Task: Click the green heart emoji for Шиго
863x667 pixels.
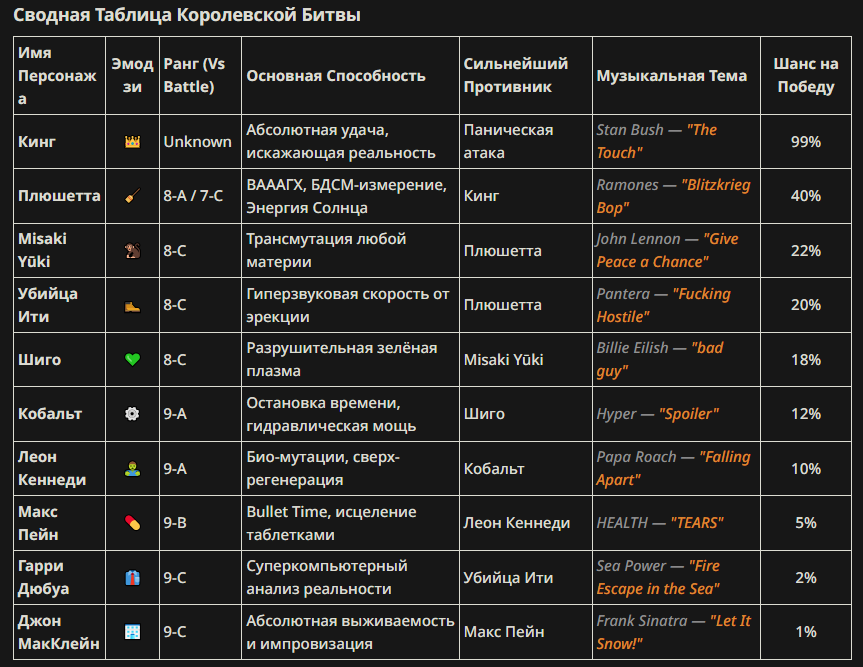Action: click(132, 360)
